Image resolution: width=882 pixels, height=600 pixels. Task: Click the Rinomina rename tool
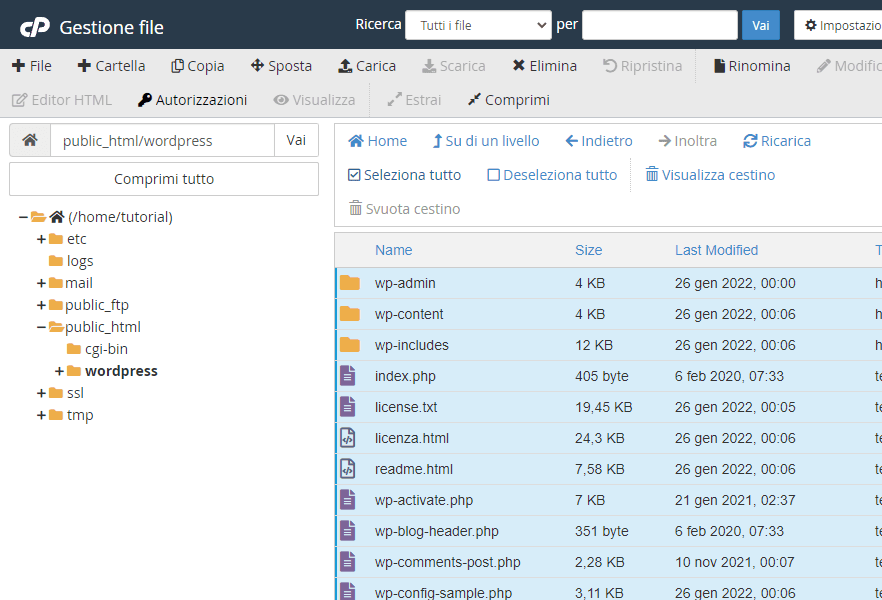(x=752, y=66)
